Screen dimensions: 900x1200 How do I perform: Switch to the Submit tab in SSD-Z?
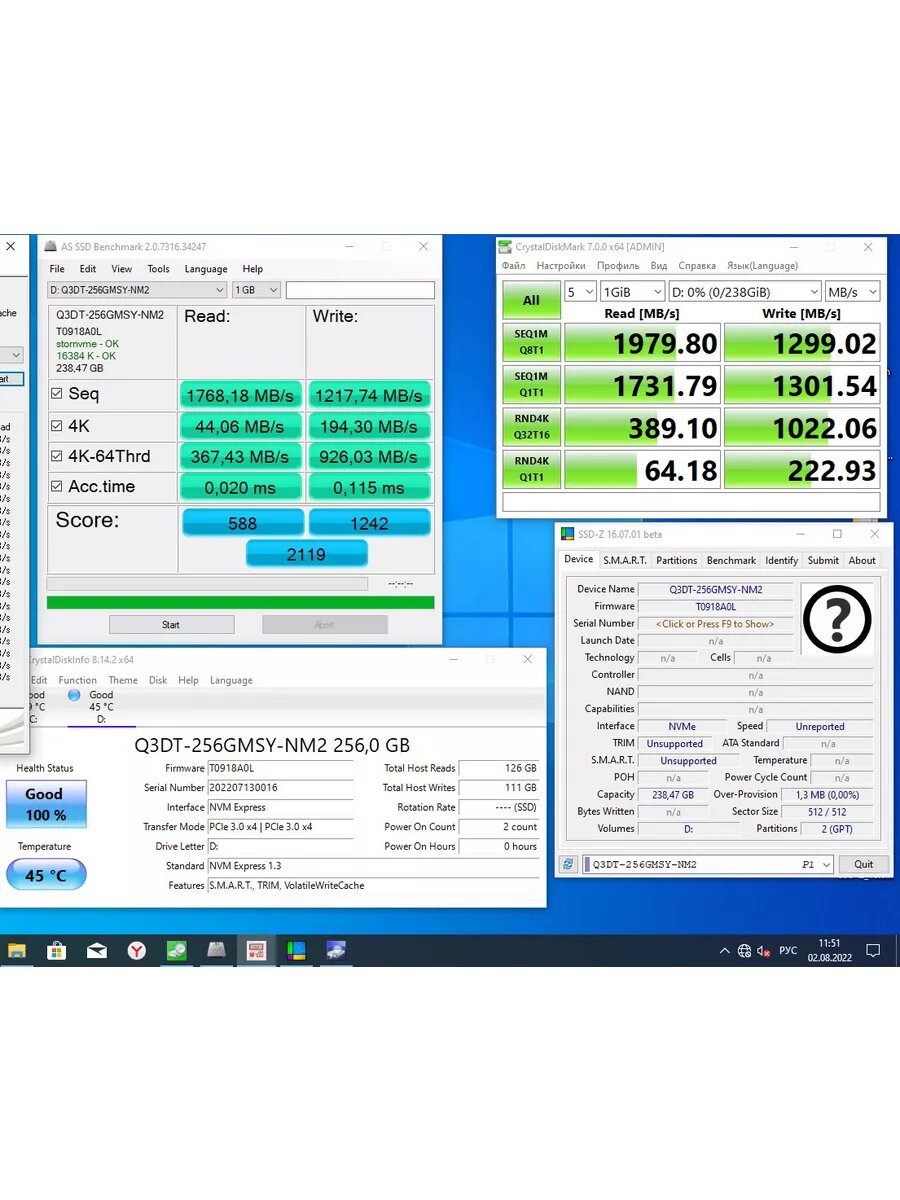824,560
